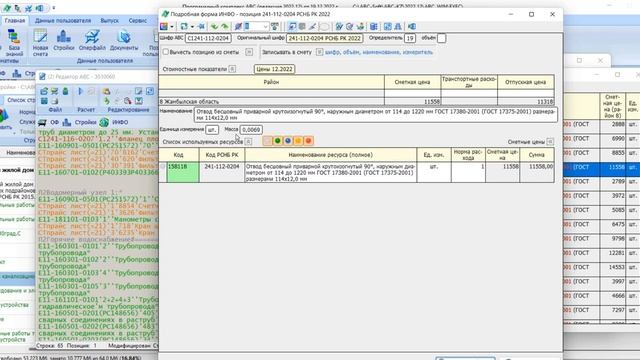
Task: Click the 'Наименование ресурса (полное)' column header
Action: [x=331, y=155]
